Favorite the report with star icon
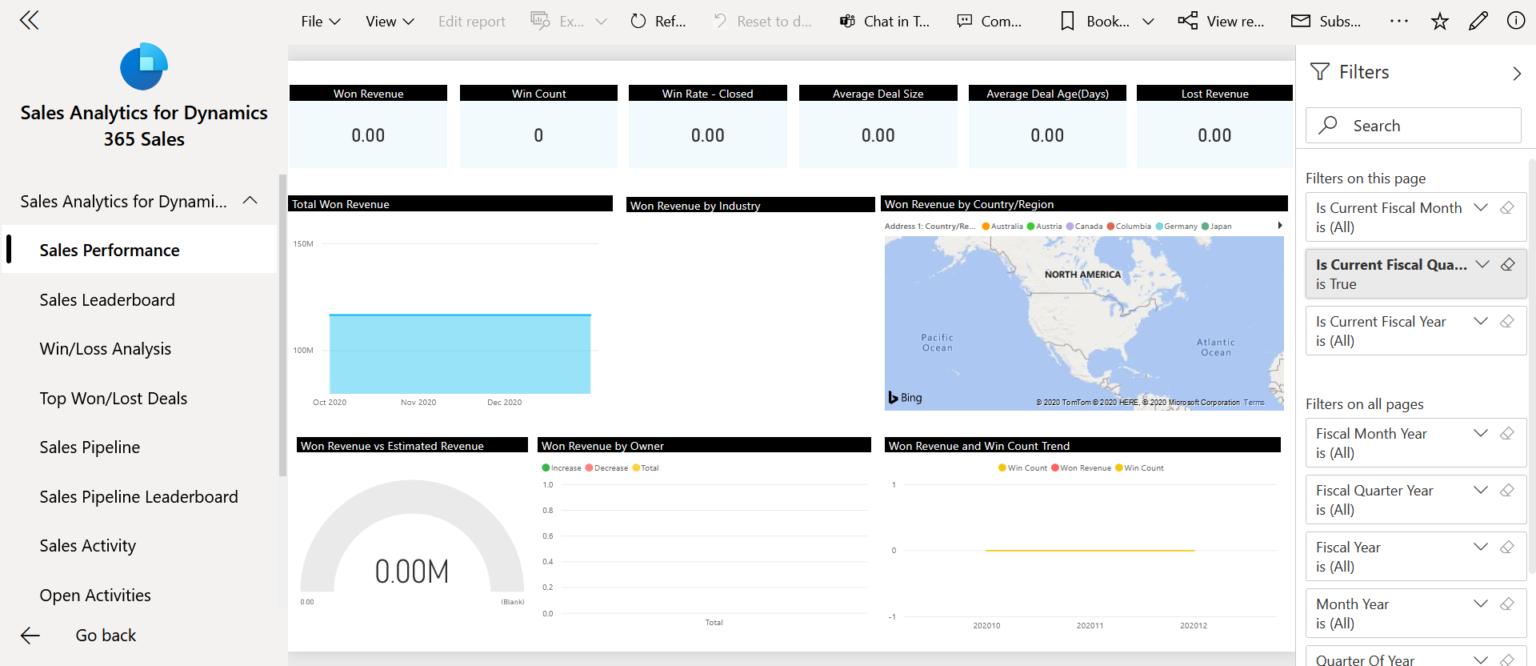Screen dimensions: 1536x666 point(1440,21)
